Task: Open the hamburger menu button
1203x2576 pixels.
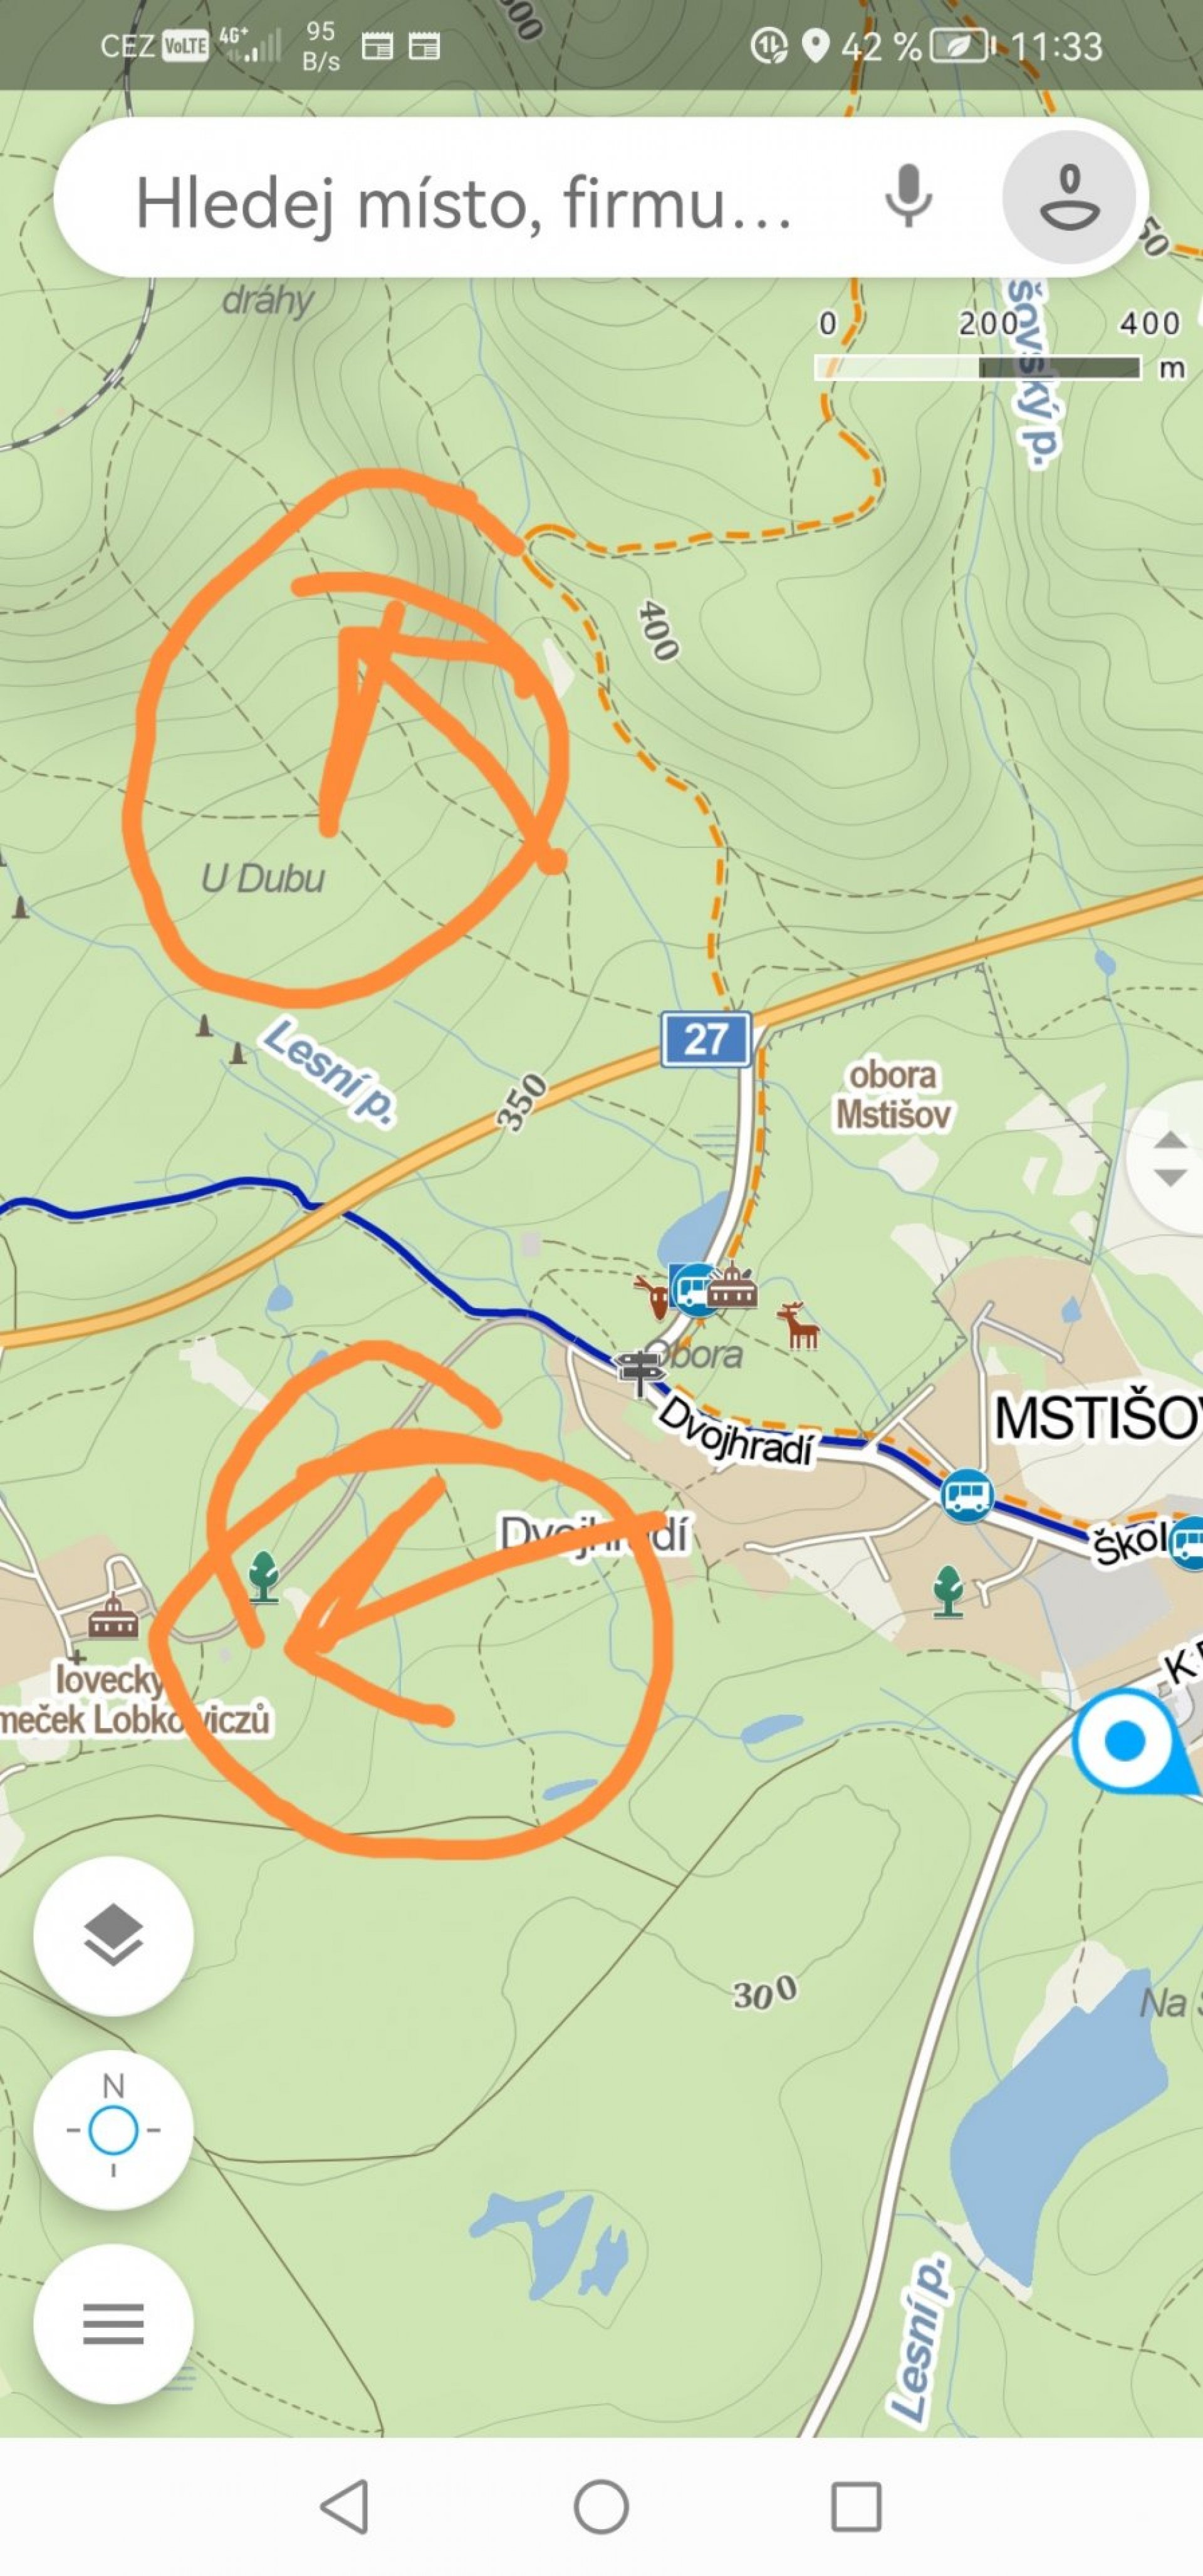Action: (x=113, y=2323)
